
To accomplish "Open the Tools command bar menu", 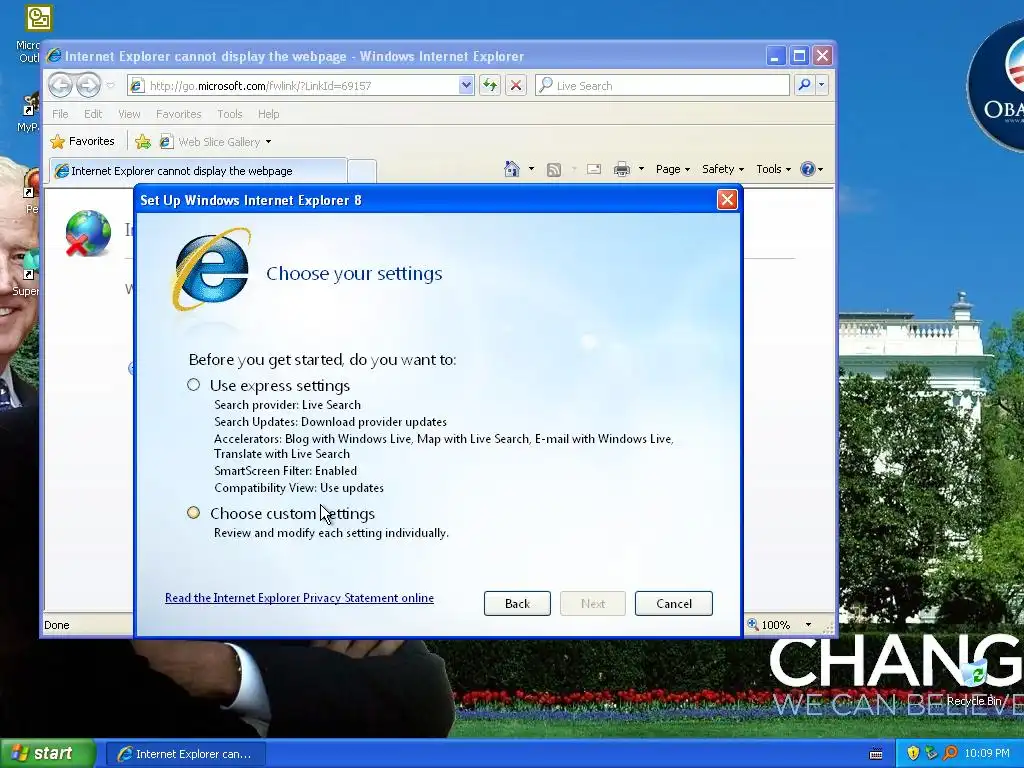I will (x=773, y=169).
